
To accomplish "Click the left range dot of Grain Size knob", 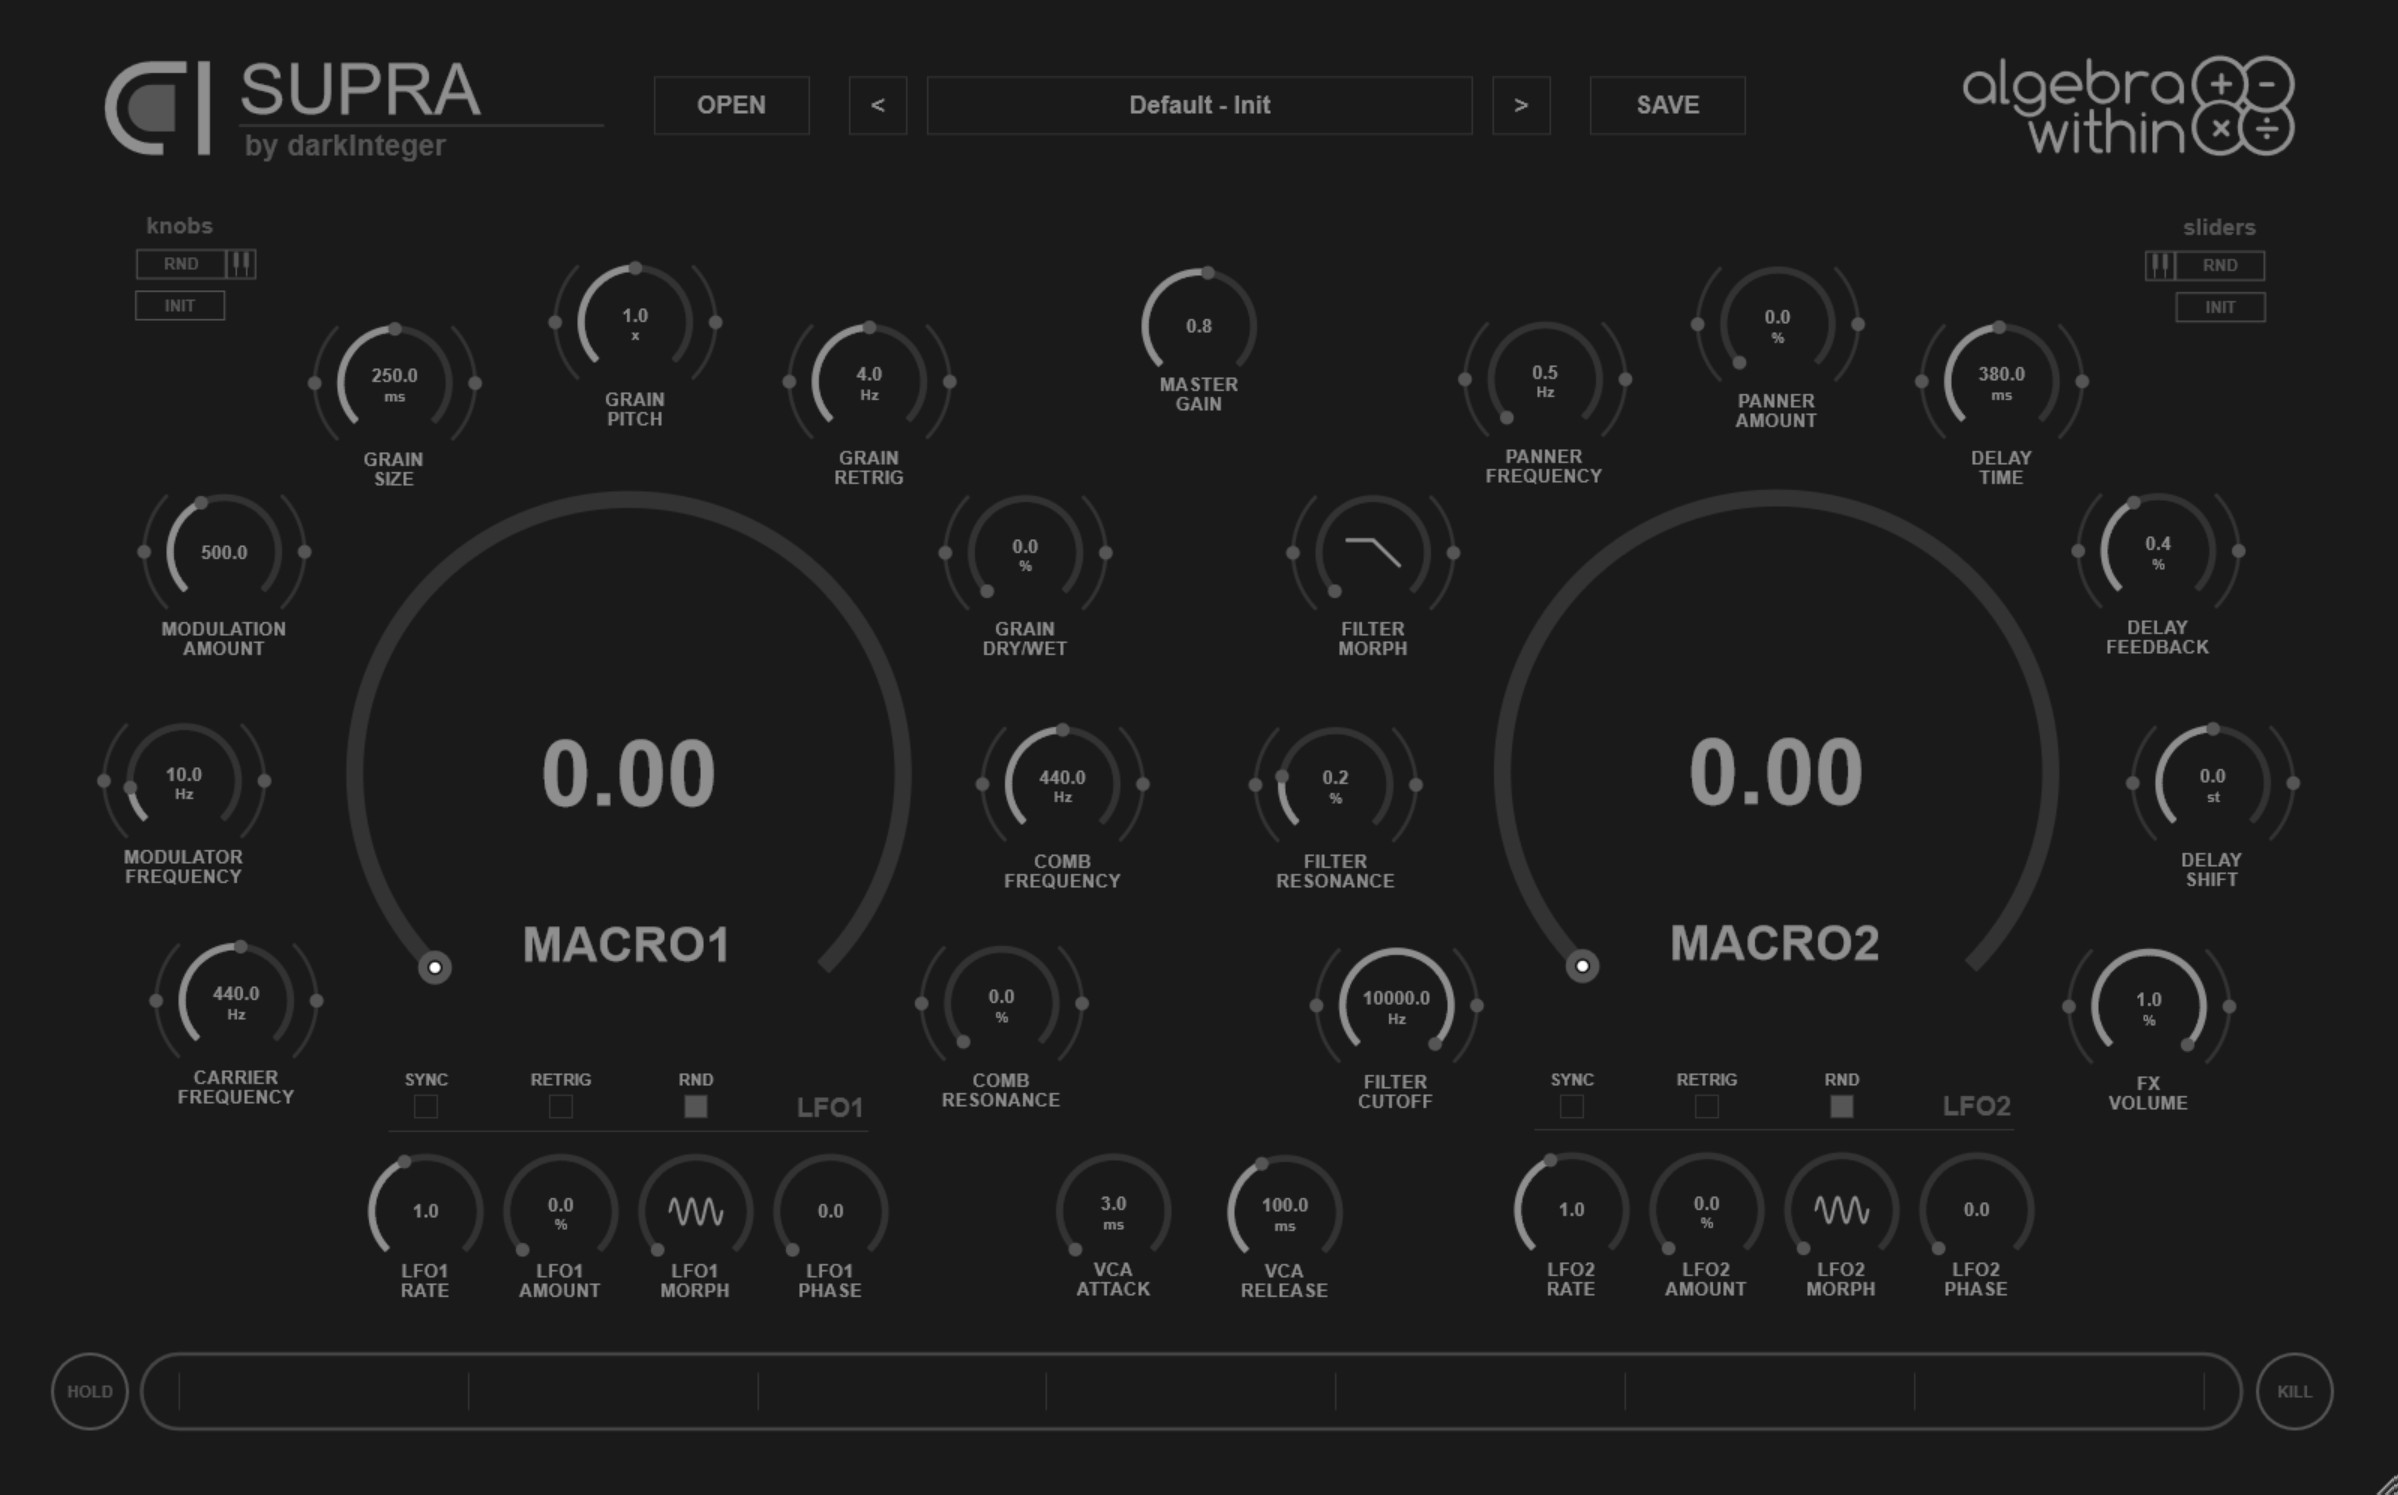I will point(315,383).
